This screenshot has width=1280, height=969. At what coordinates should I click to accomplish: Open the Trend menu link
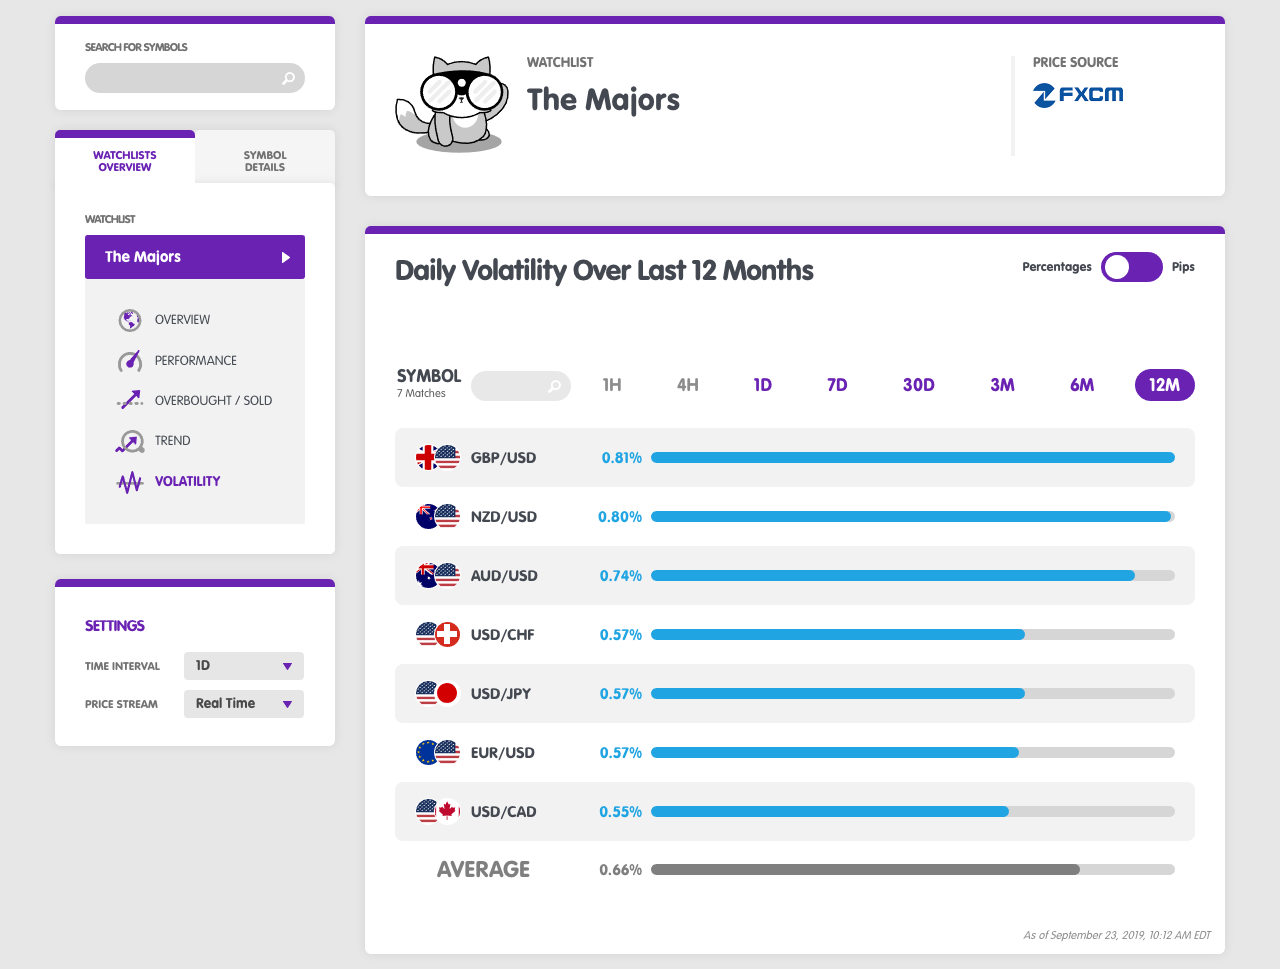click(x=172, y=441)
